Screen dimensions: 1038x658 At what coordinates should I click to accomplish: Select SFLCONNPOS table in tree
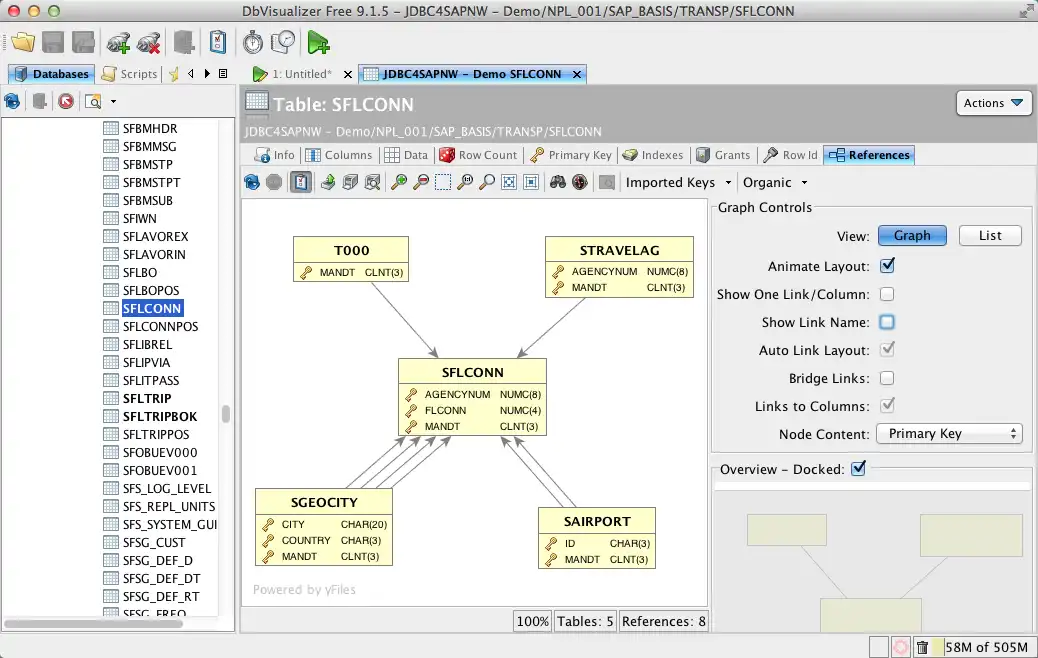click(160, 326)
